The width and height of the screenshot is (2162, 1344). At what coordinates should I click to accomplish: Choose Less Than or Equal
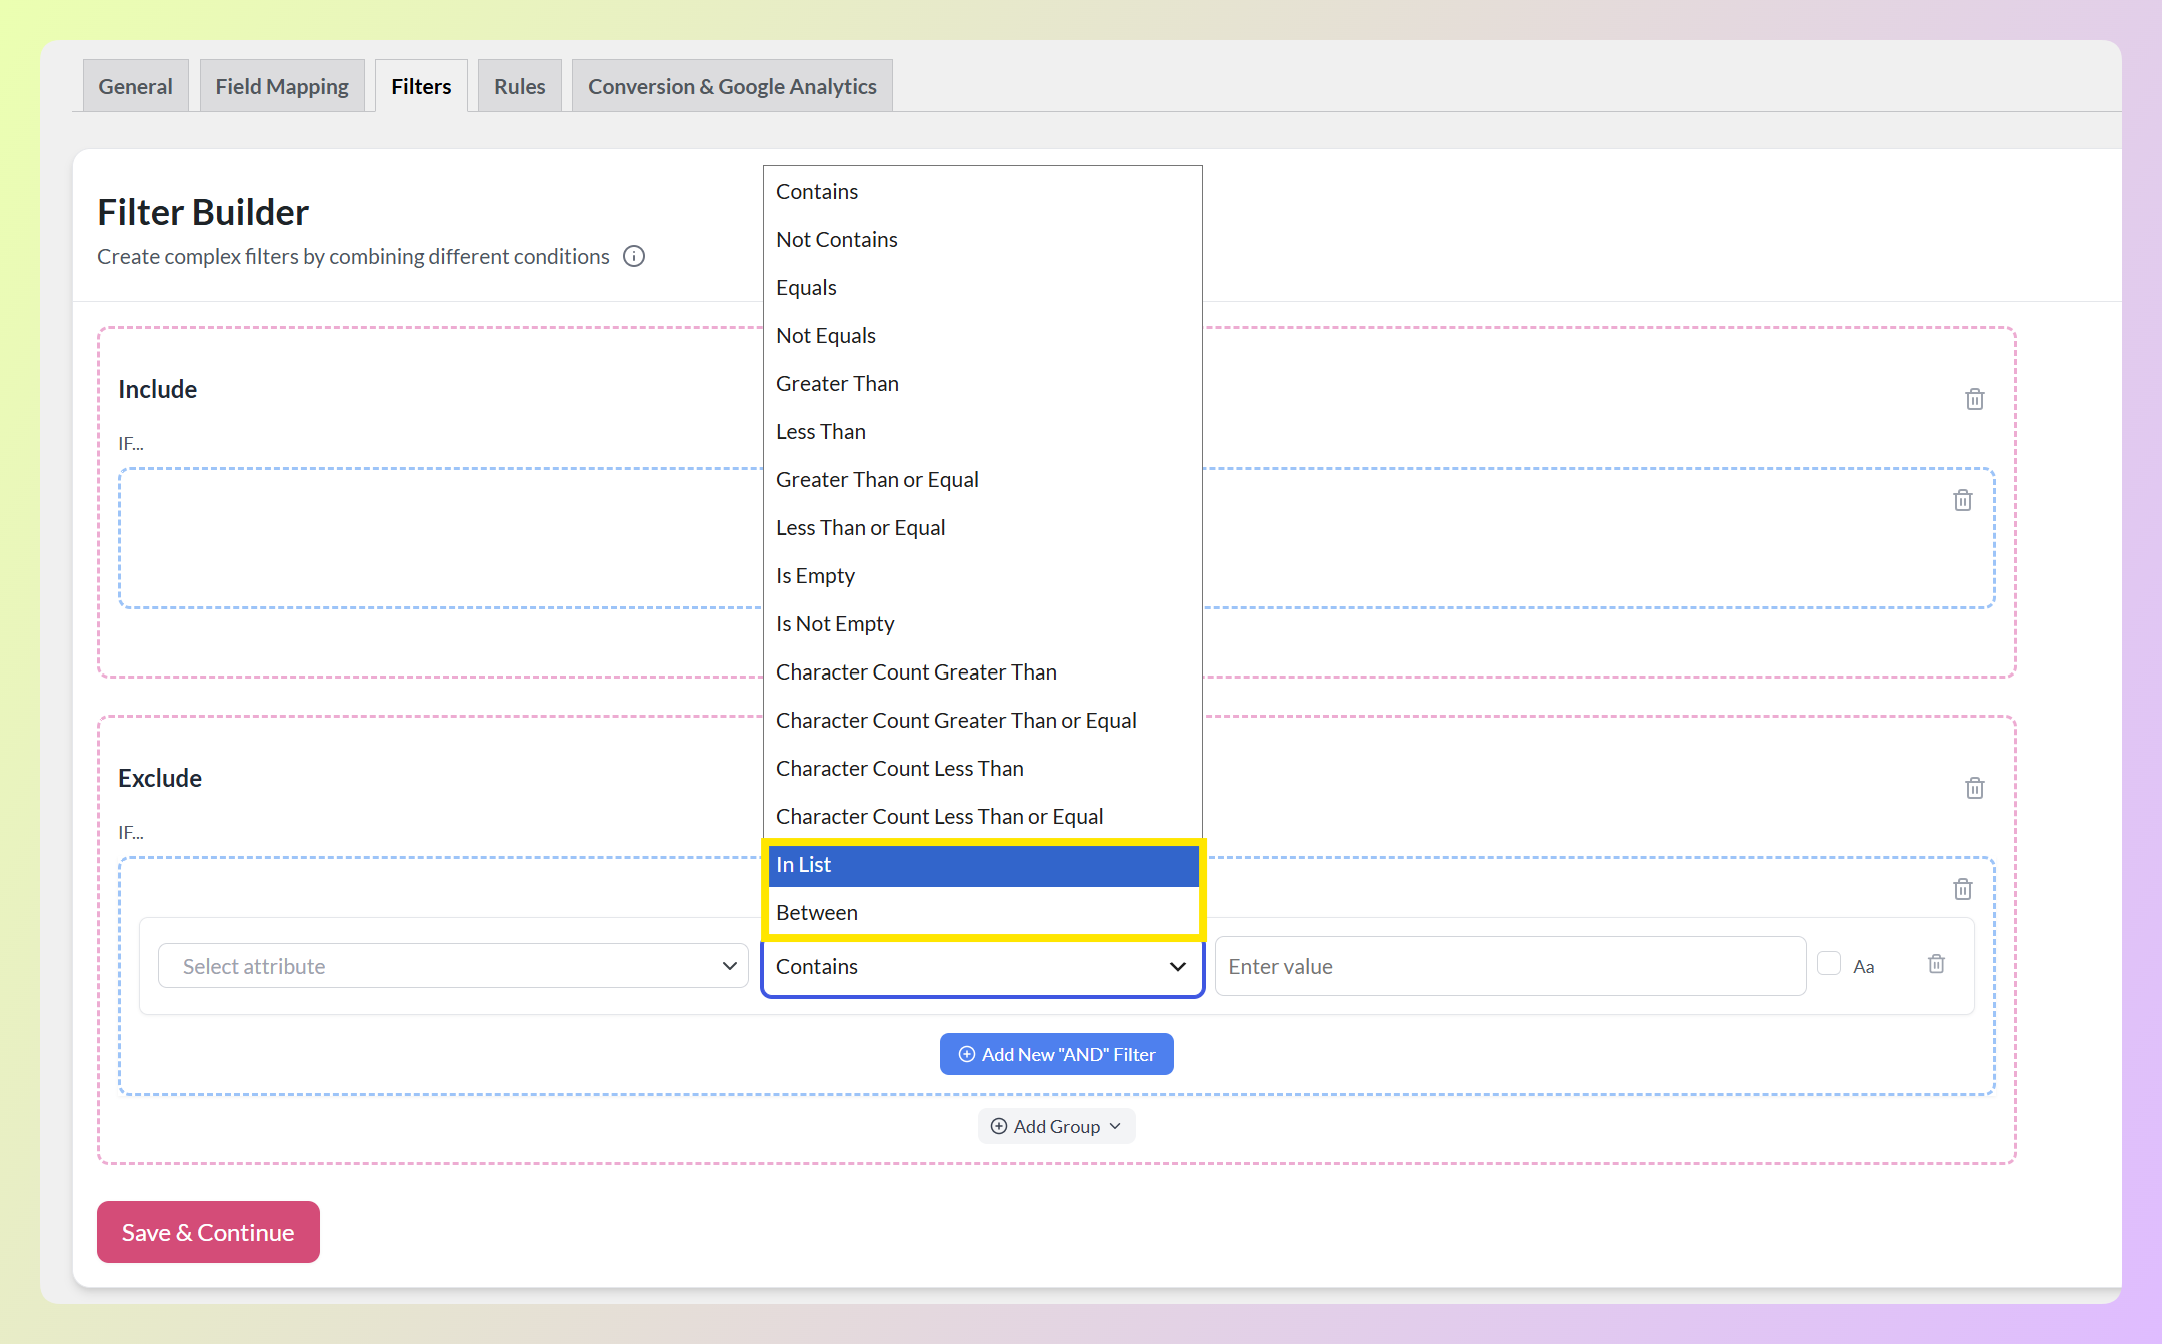tap(982, 527)
